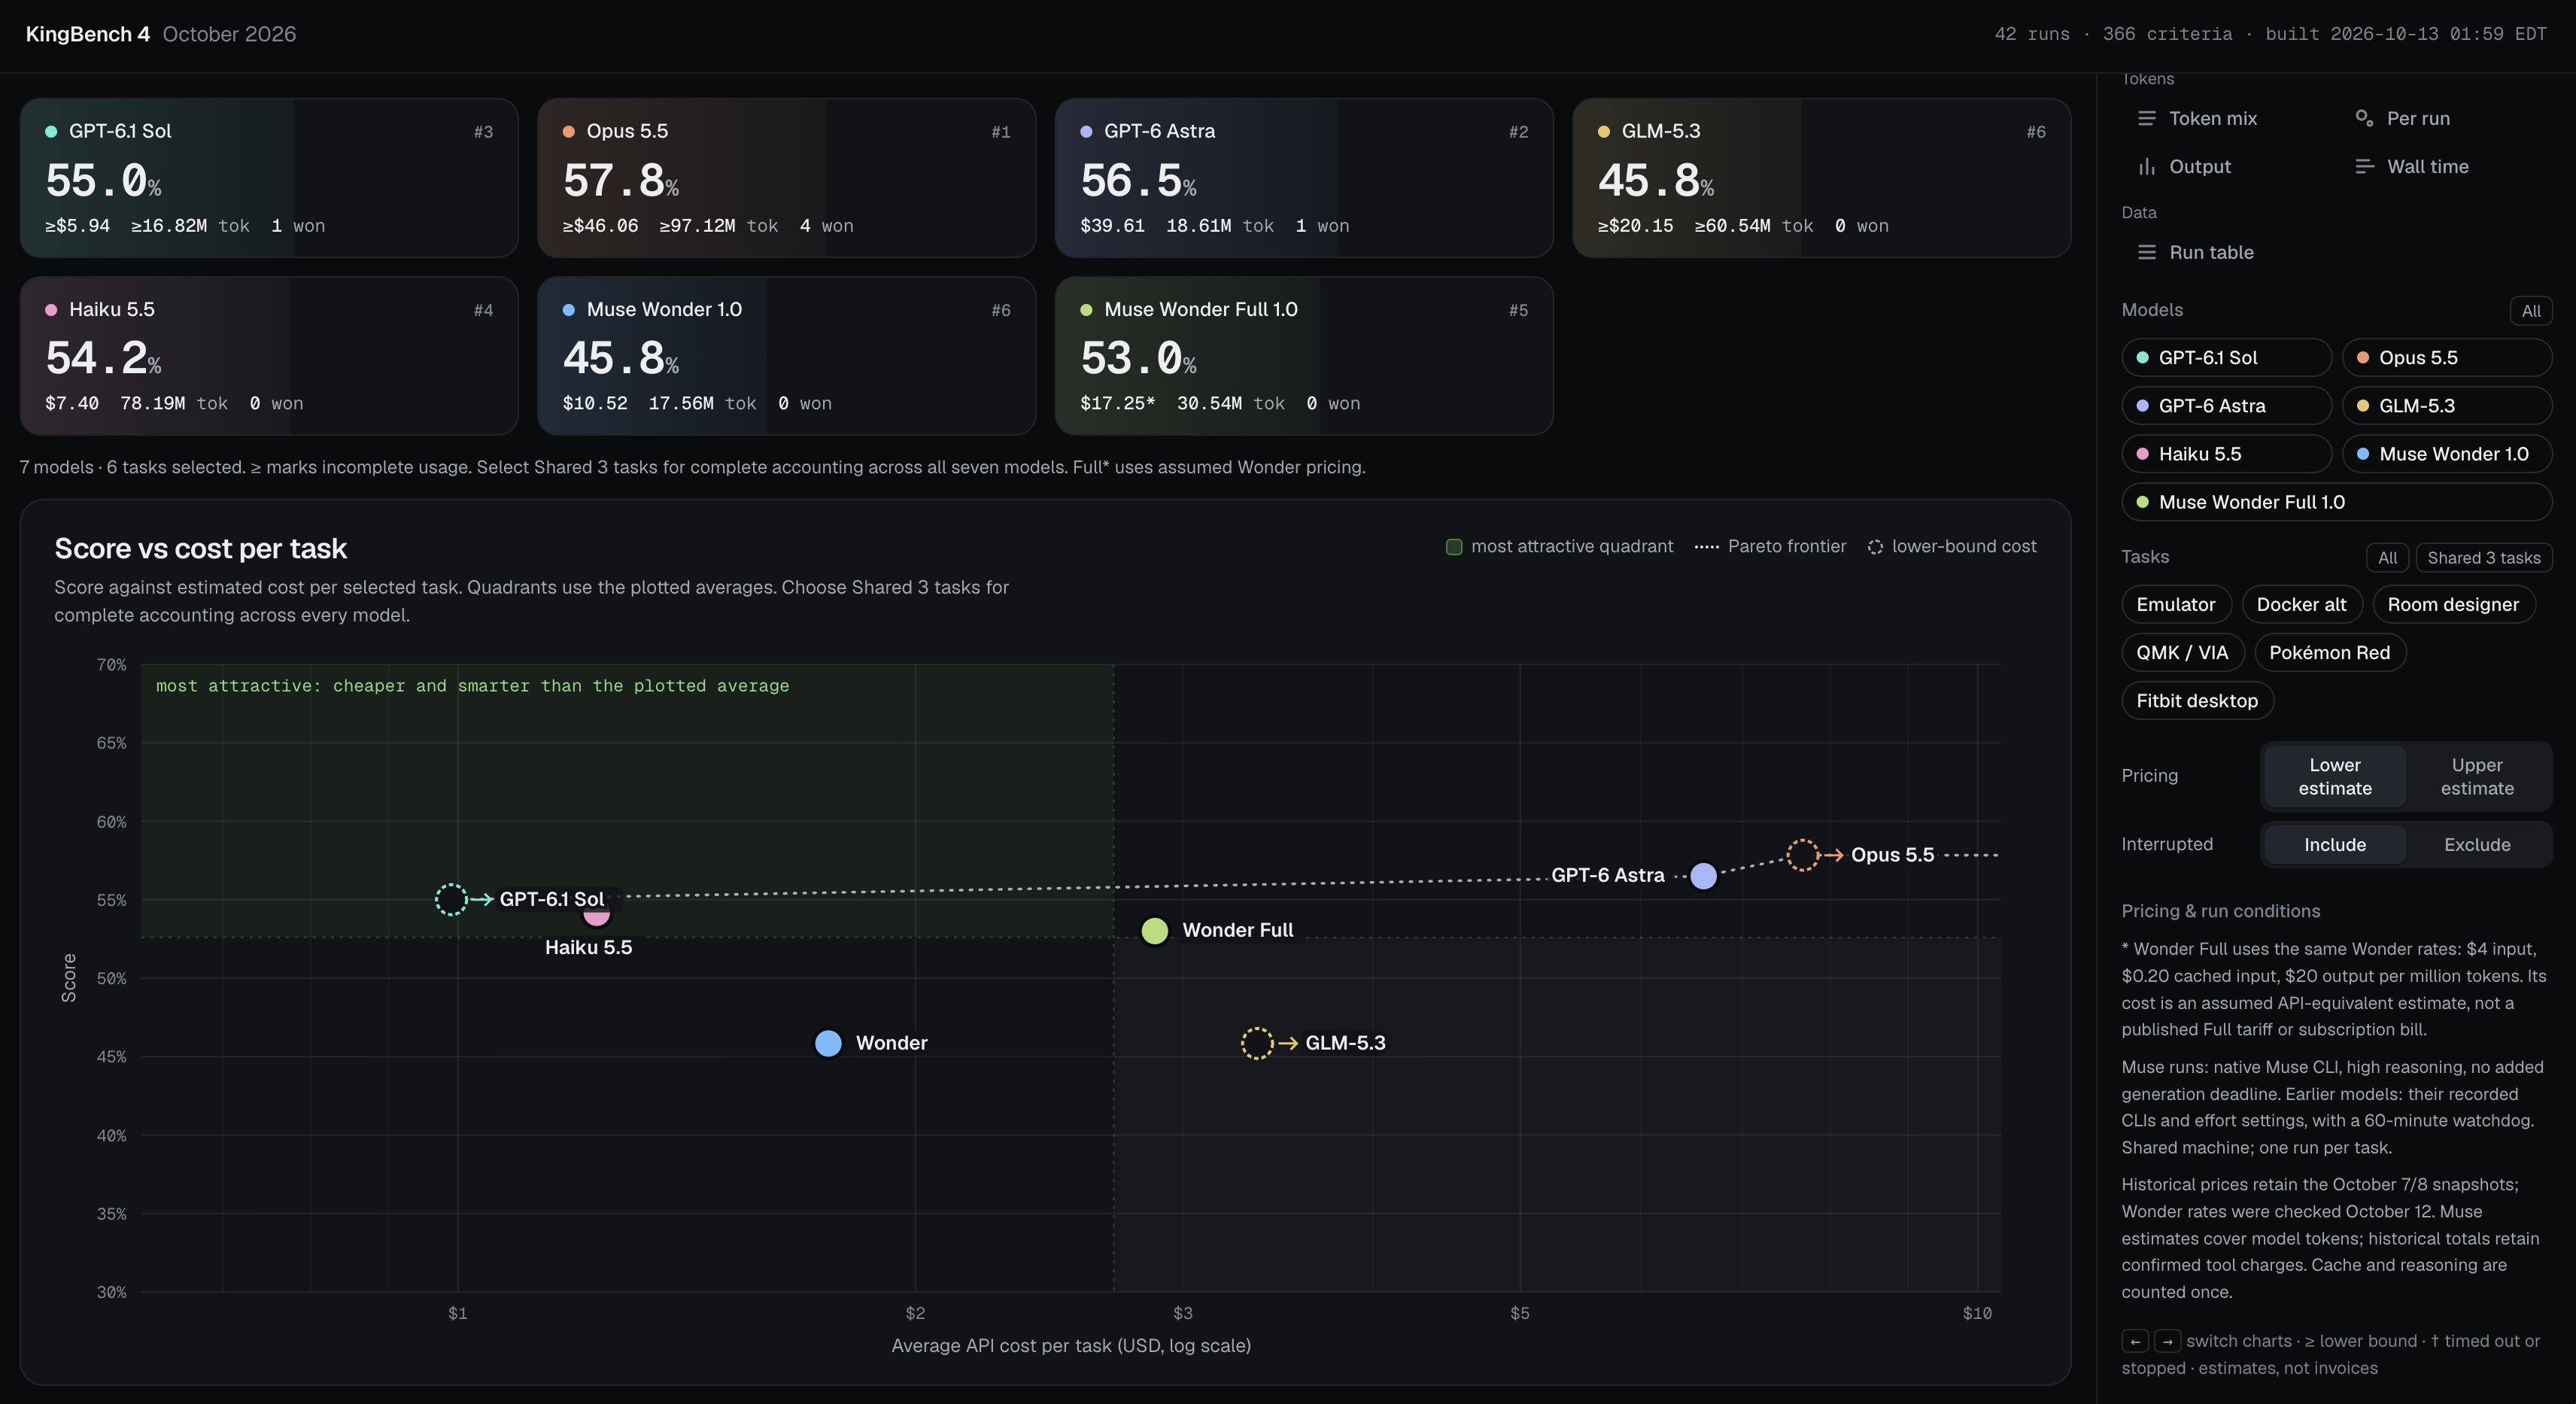Click the previous chart arrow key
Screen dimensions: 2576x1404
point(2134,1341)
